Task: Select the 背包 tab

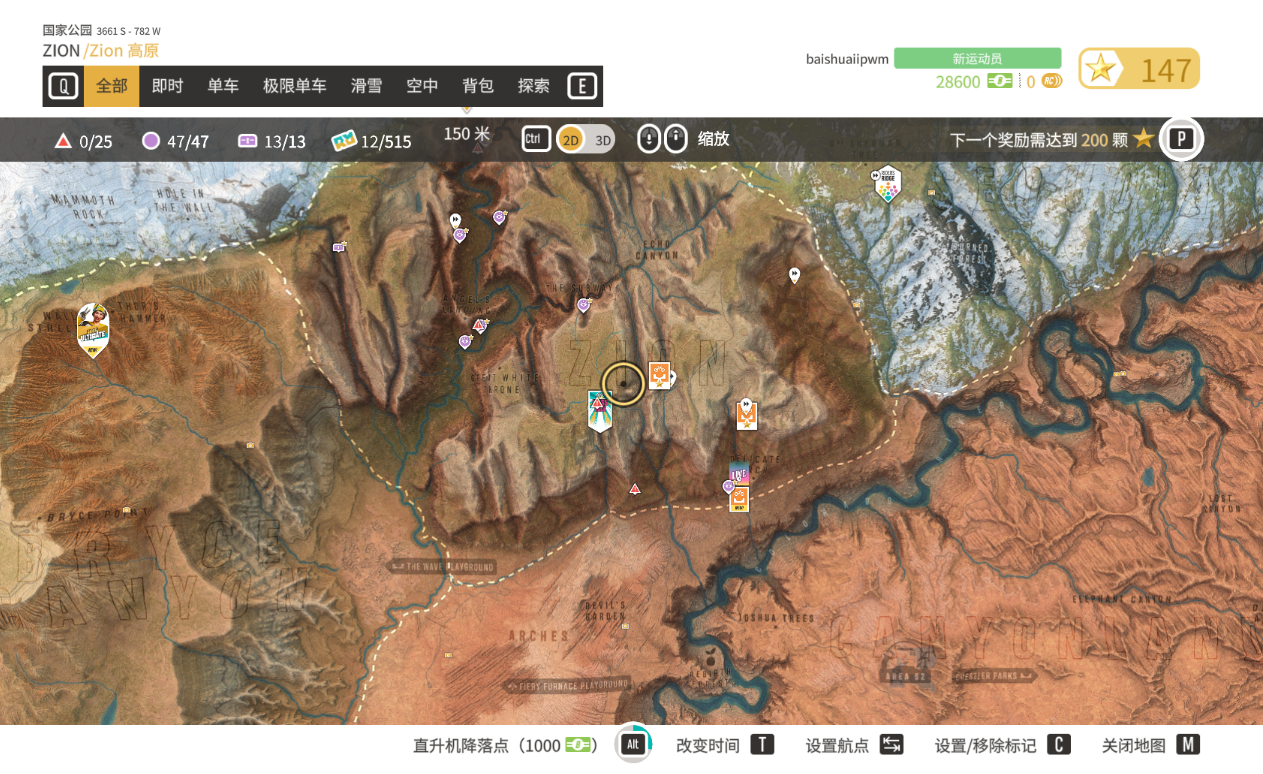Action: [x=478, y=86]
